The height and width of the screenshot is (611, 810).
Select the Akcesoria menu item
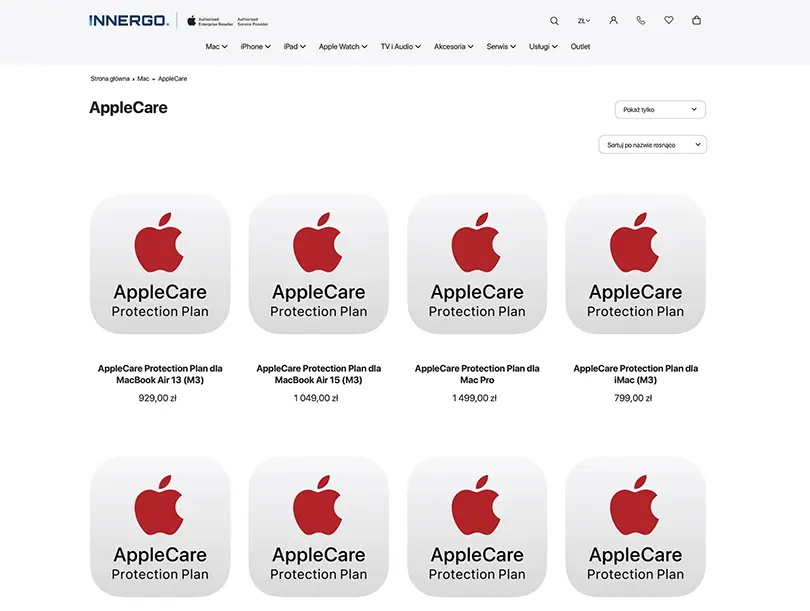[x=452, y=46]
